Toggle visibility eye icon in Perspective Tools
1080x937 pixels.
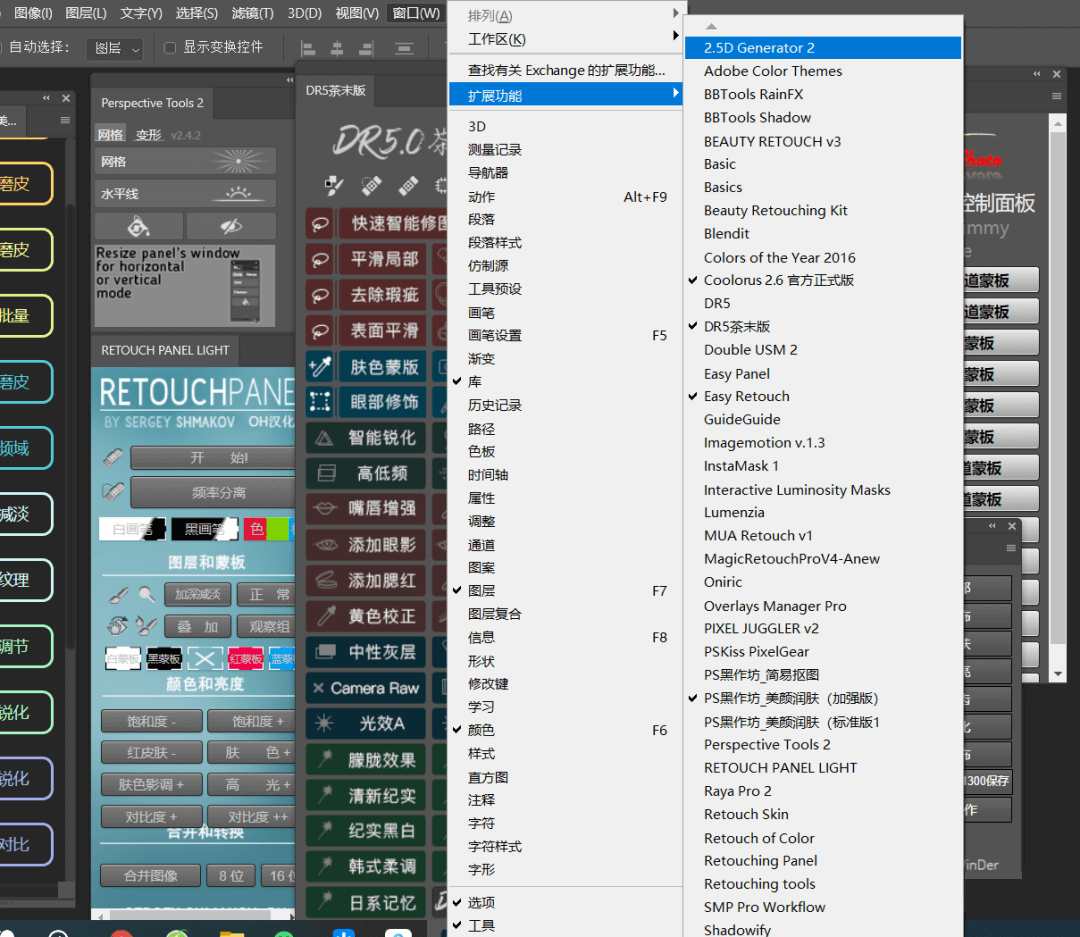pyautogui.click(x=234, y=227)
